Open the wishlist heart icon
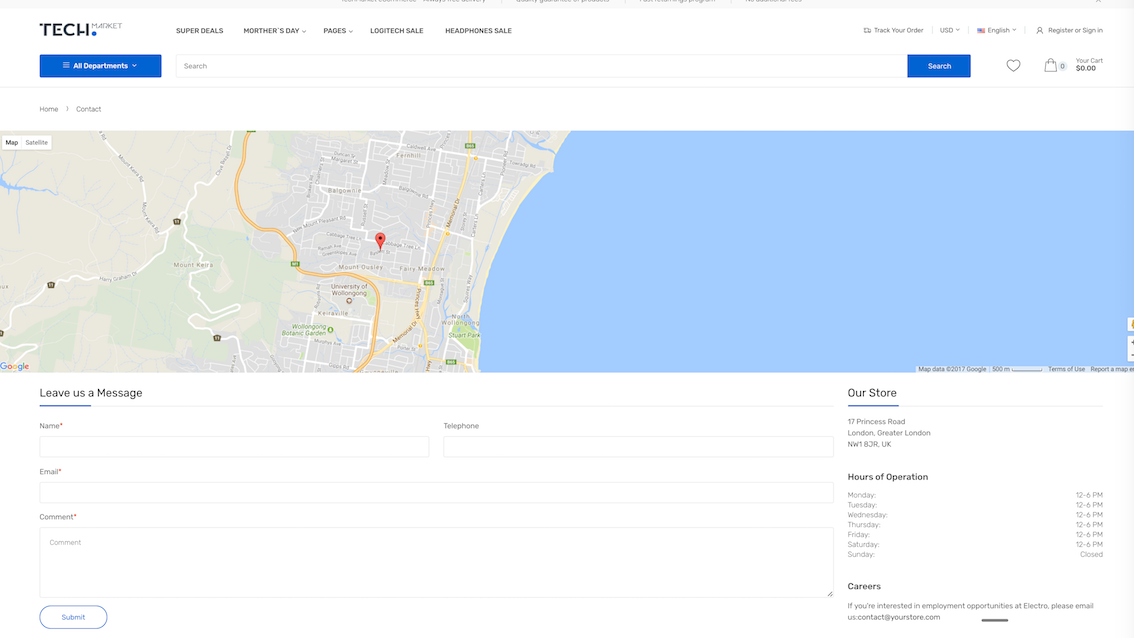The width and height of the screenshot is (1134, 638). [1013, 66]
